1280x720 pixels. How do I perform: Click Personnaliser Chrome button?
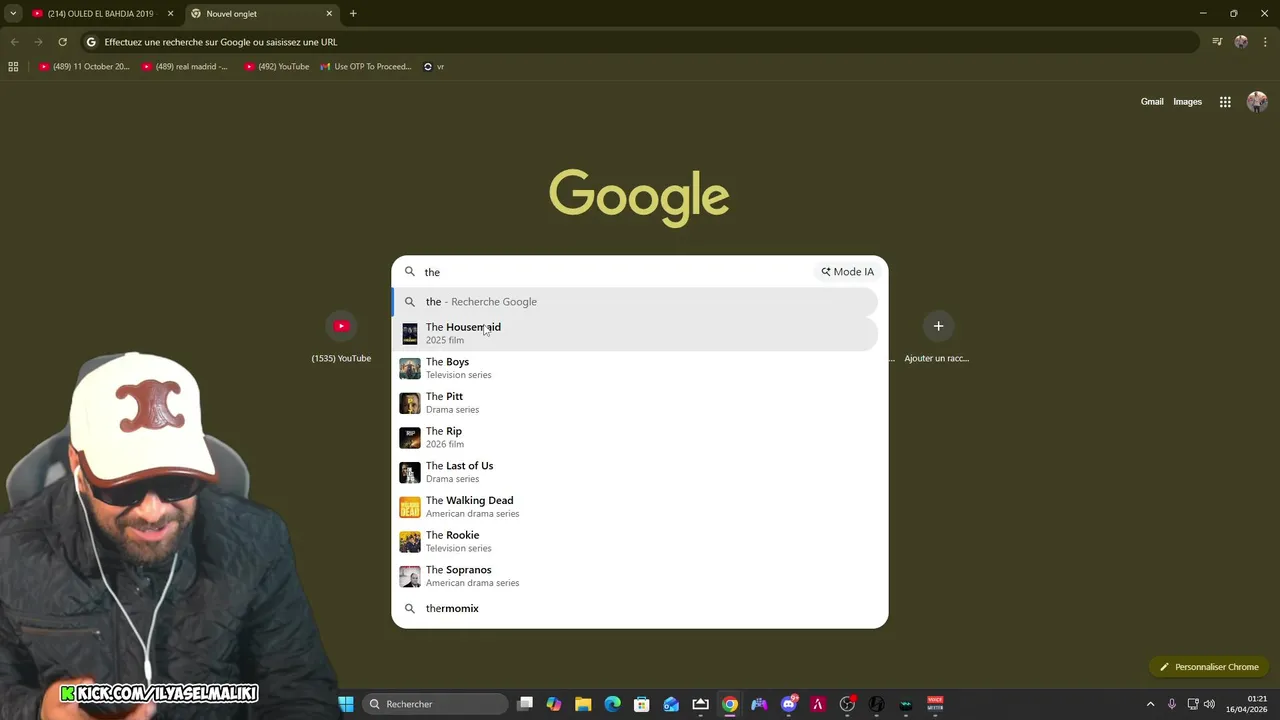pyautogui.click(x=1209, y=667)
